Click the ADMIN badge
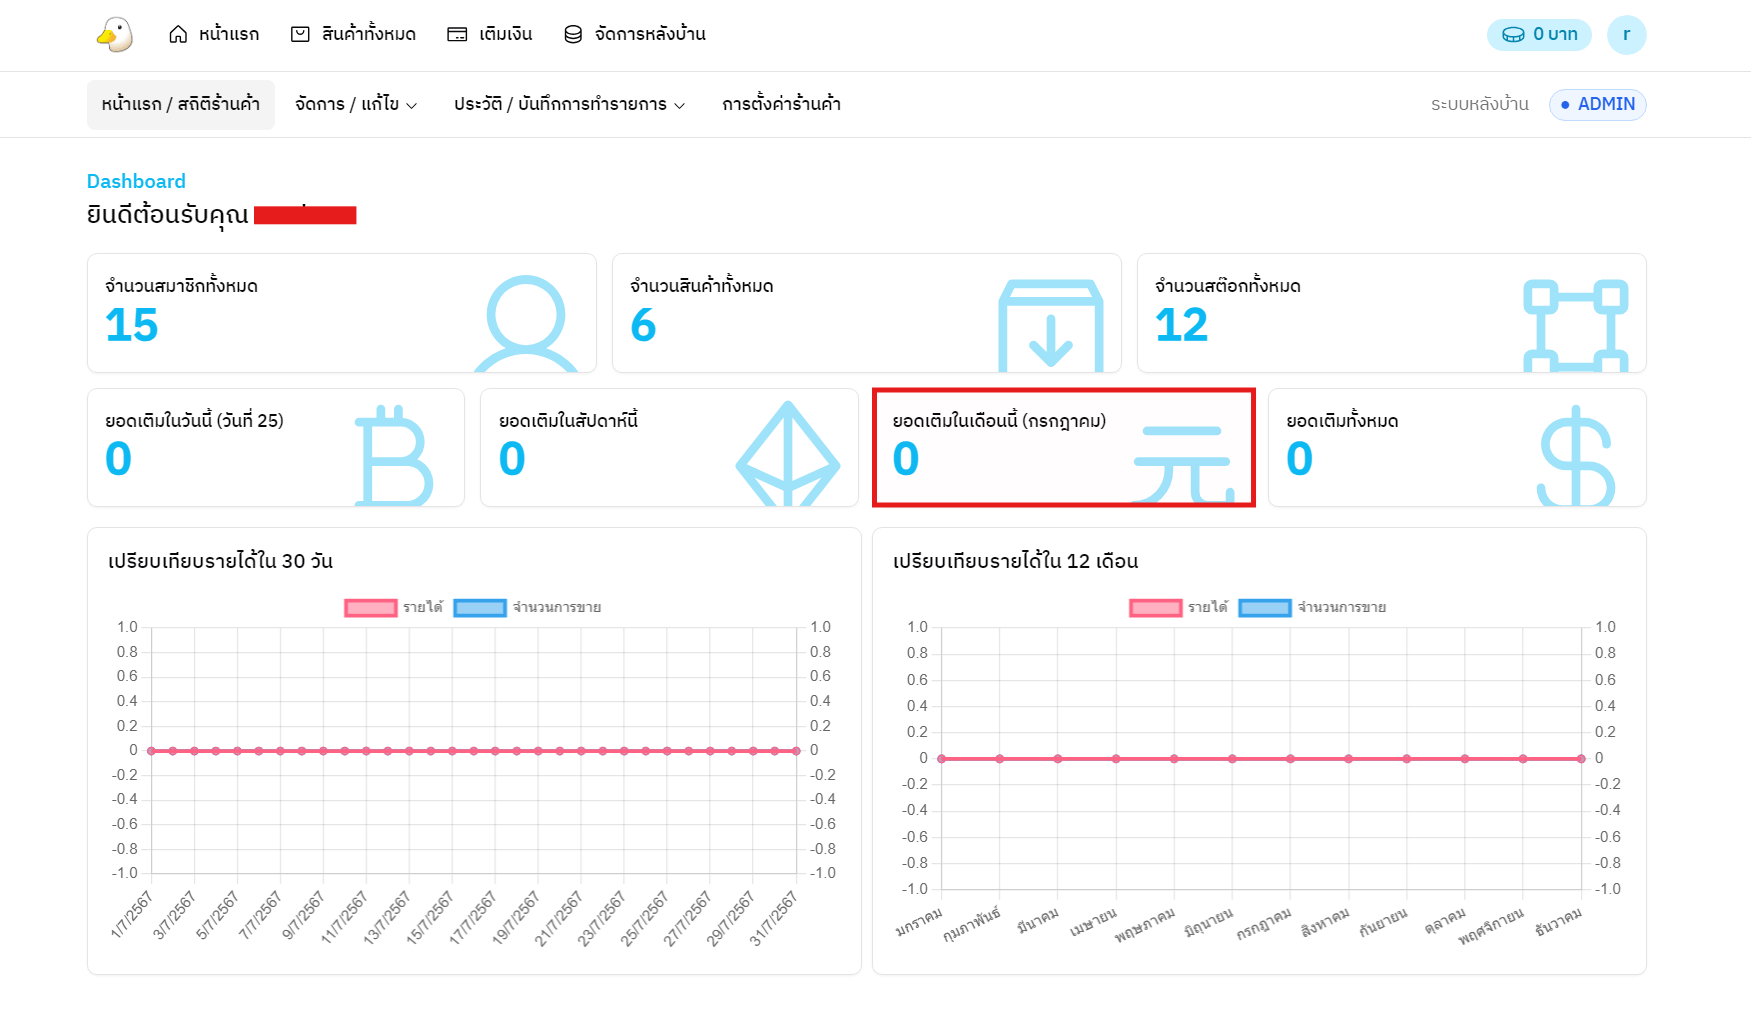Image resolution: width=1751 pixels, height=1026 pixels. click(1598, 104)
